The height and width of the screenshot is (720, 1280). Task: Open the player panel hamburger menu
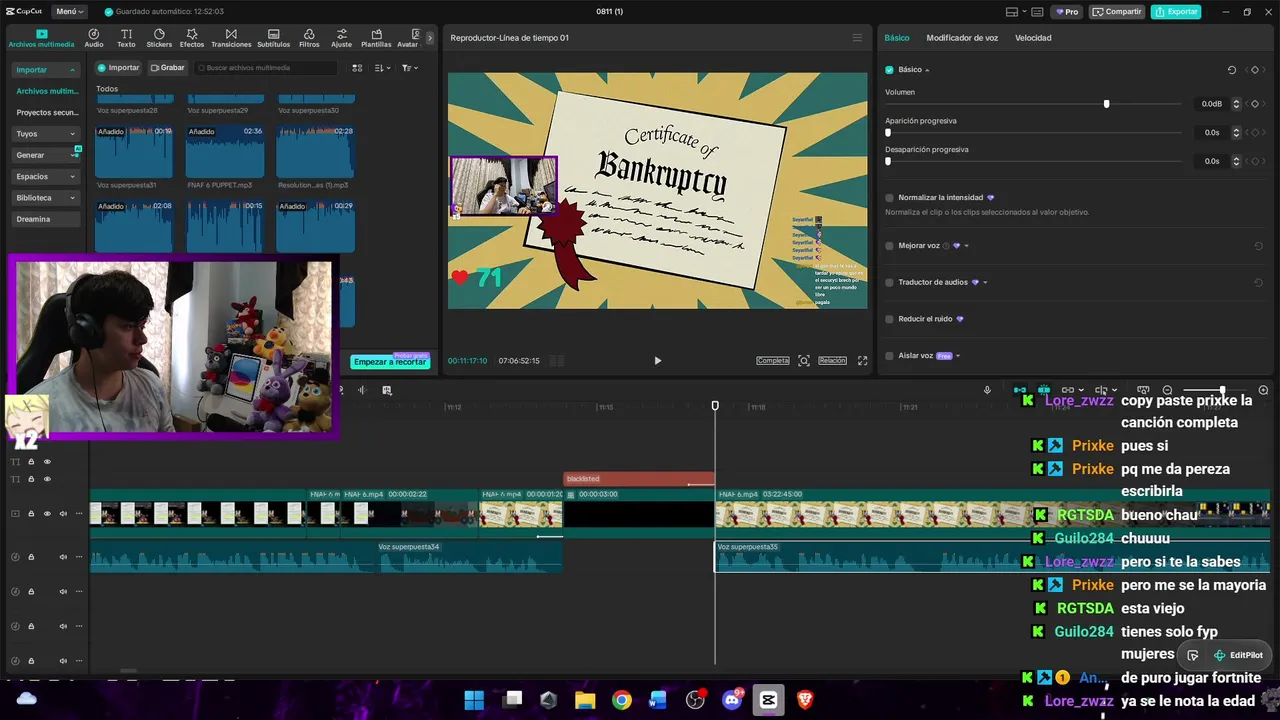click(857, 38)
